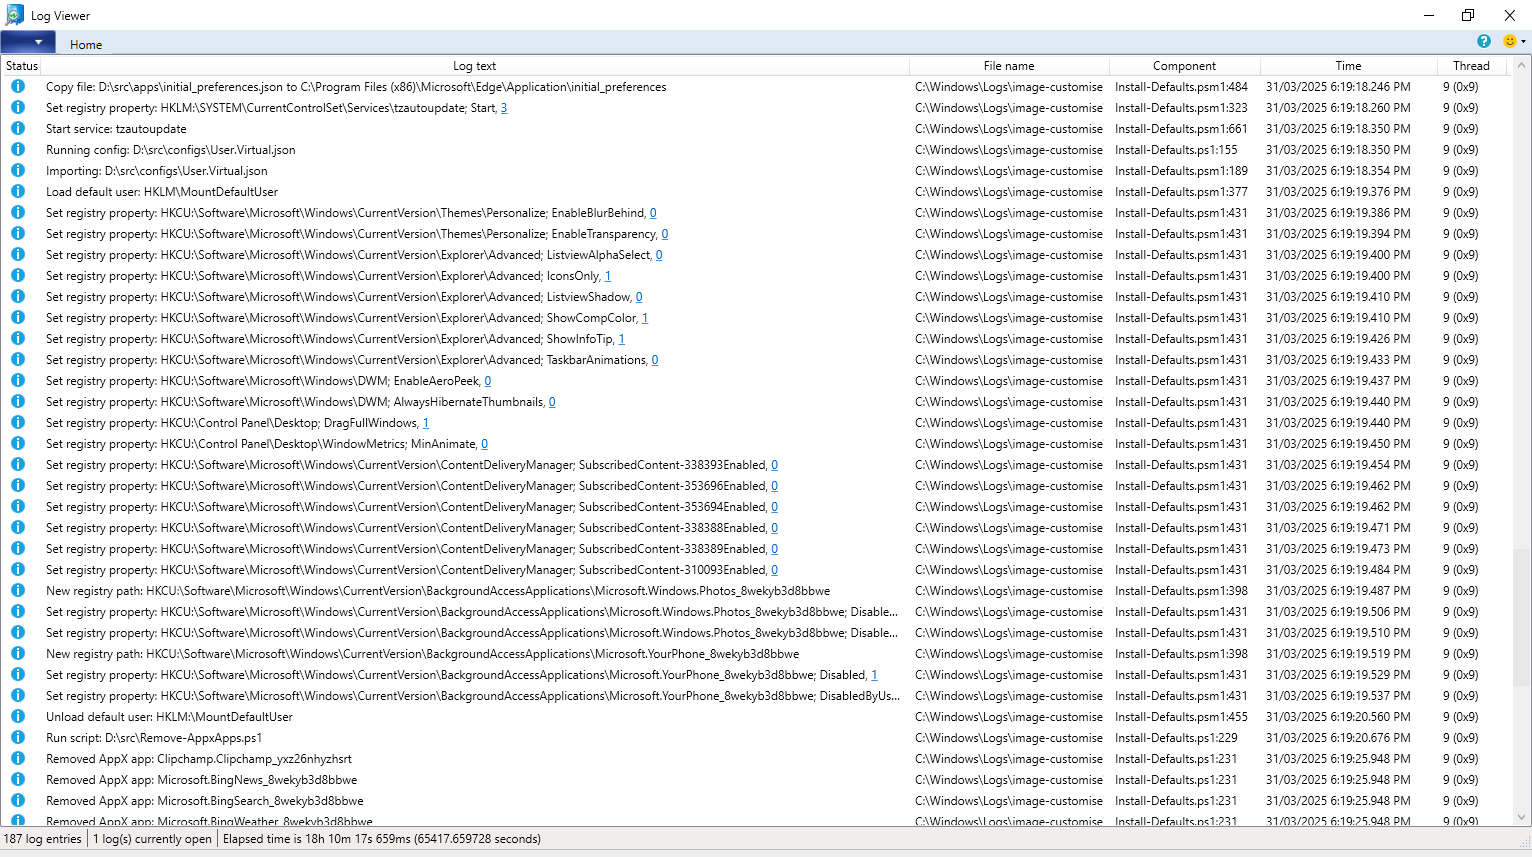Screen dimensions: 1532x857
Task: Click the info icon for Copy file initial_preferences row
Action: pyautogui.click(x=18, y=87)
